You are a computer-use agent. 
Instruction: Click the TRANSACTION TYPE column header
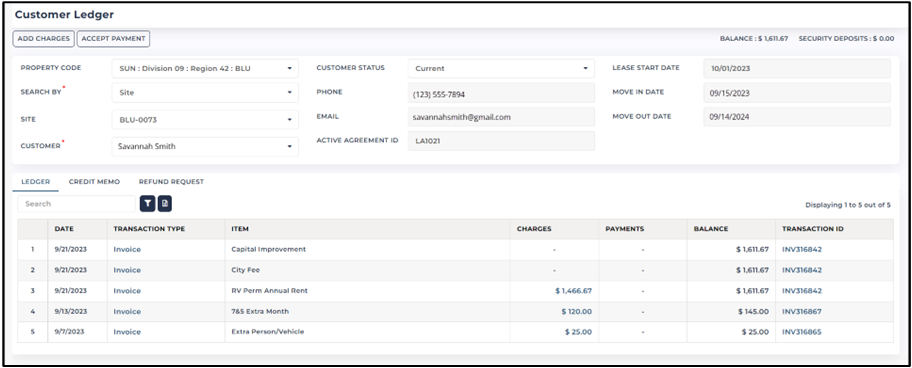[166, 229]
